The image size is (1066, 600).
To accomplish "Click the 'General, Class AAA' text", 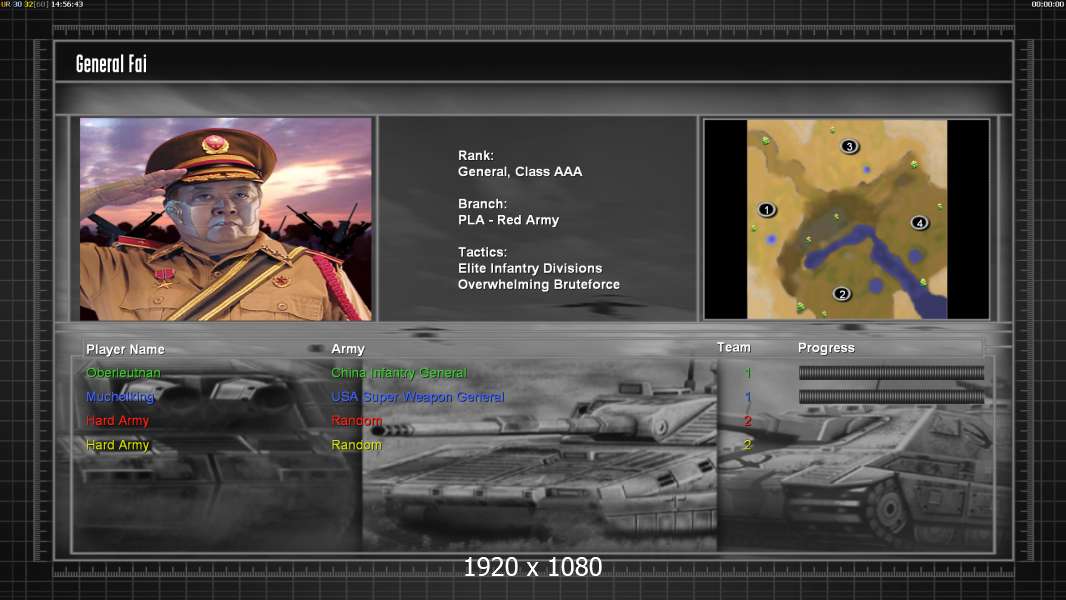I will click(x=520, y=172).
